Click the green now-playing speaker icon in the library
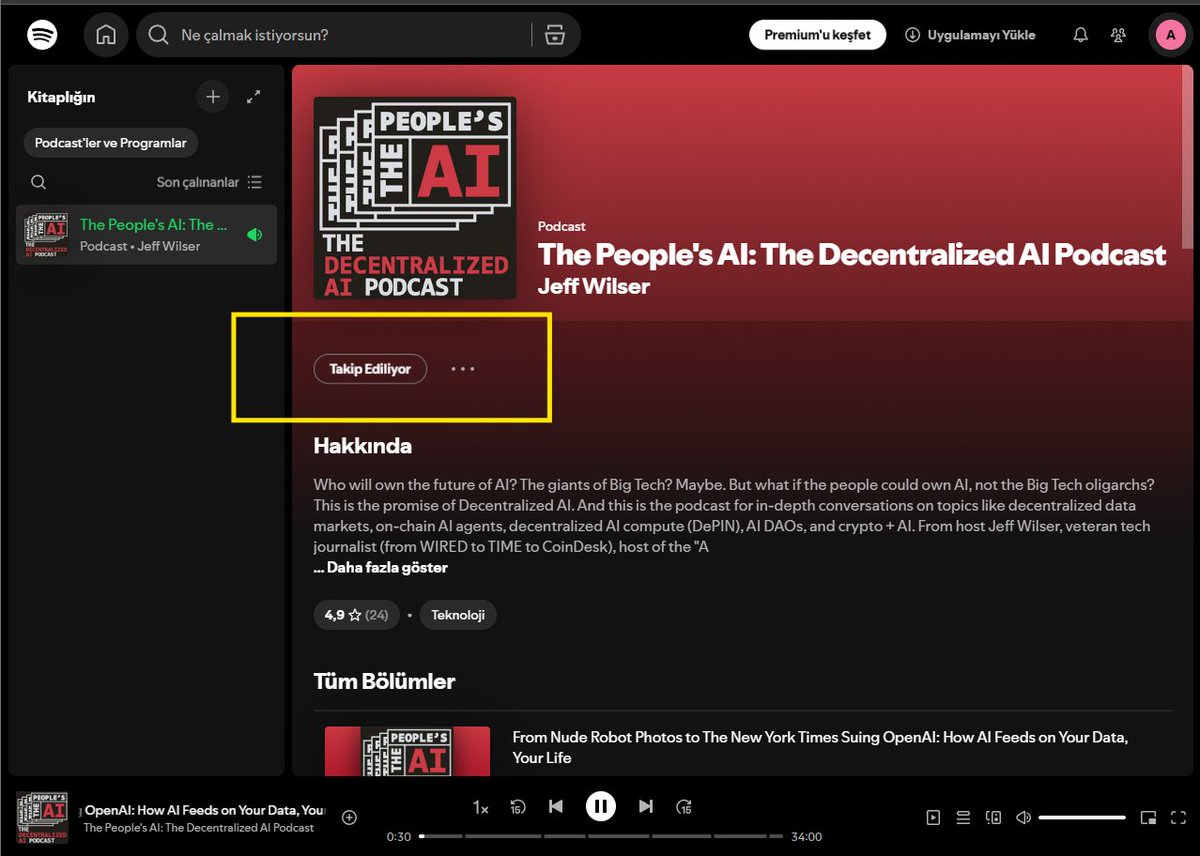The height and width of the screenshot is (856, 1200). [254, 235]
